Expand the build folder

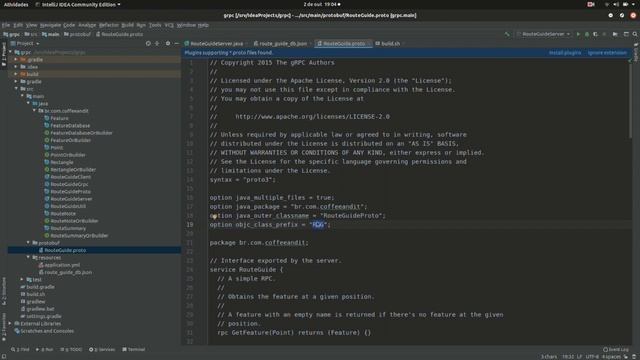[16, 74]
